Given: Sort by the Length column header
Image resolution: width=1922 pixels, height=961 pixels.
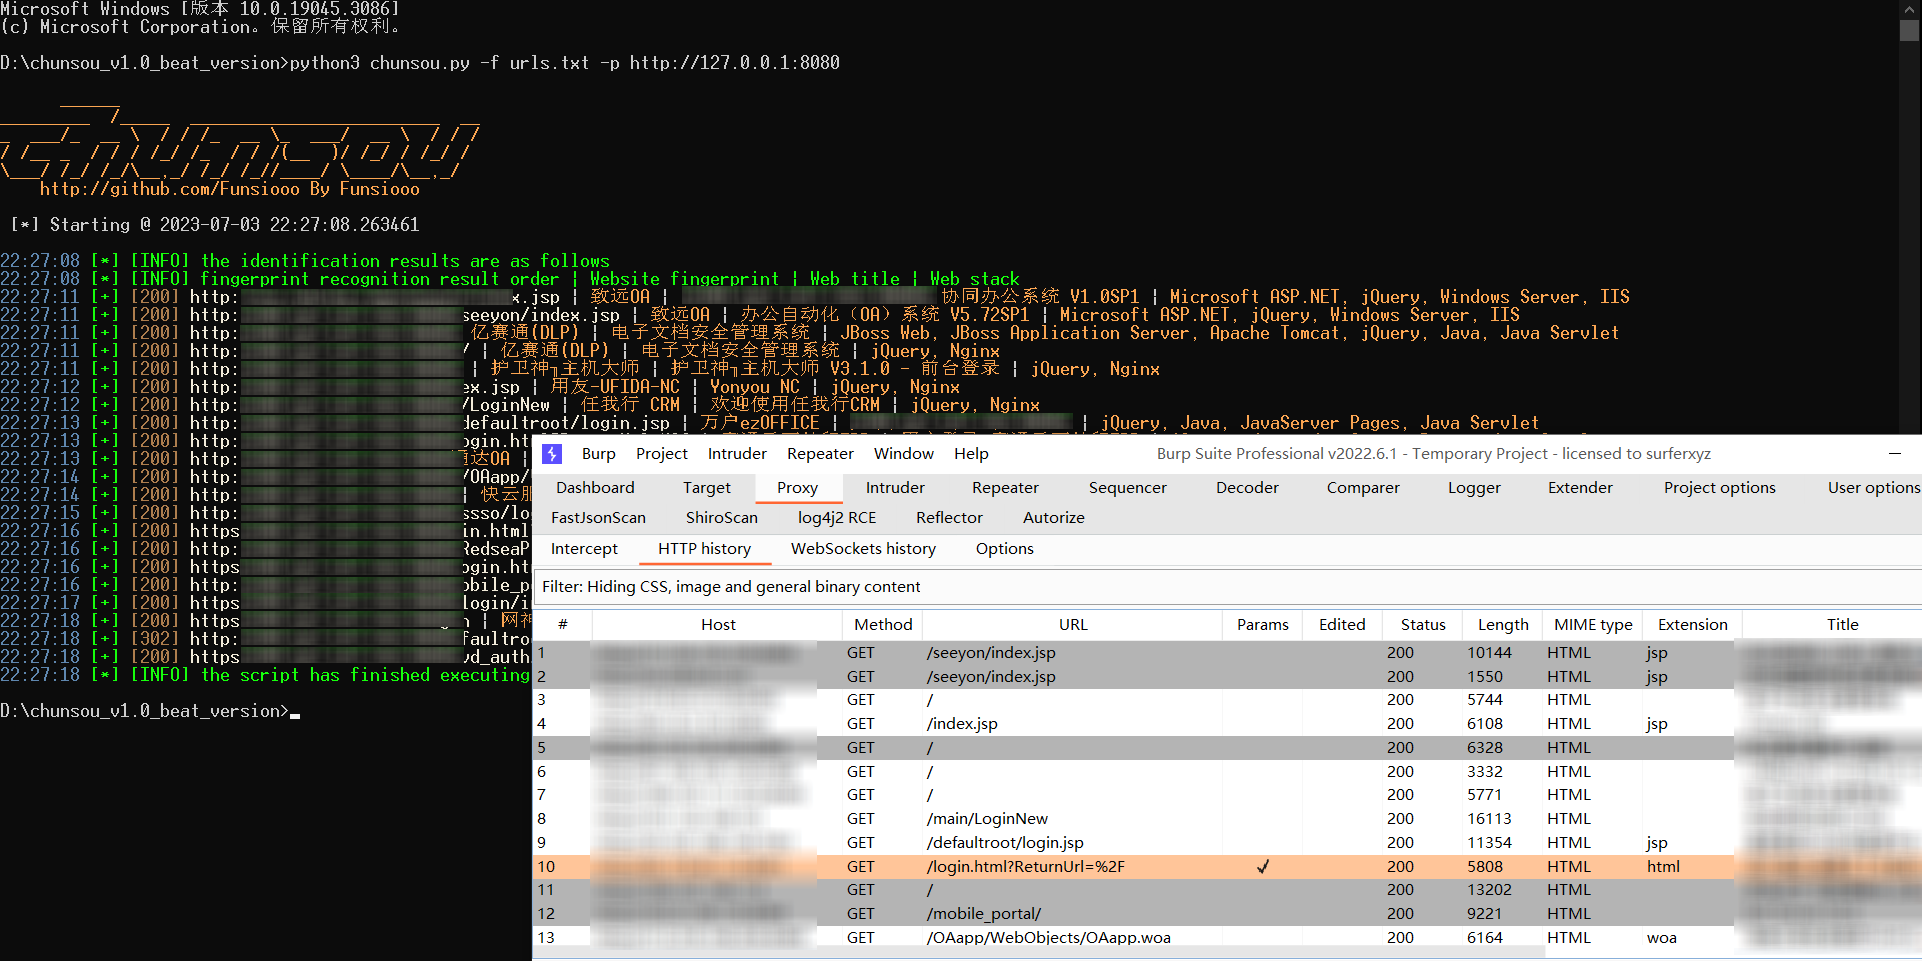Looking at the screenshot, I should pos(1503,625).
